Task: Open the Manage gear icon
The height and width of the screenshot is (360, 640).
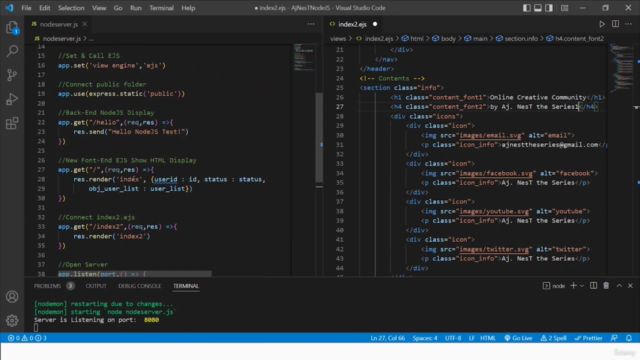Action: click(12, 320)
